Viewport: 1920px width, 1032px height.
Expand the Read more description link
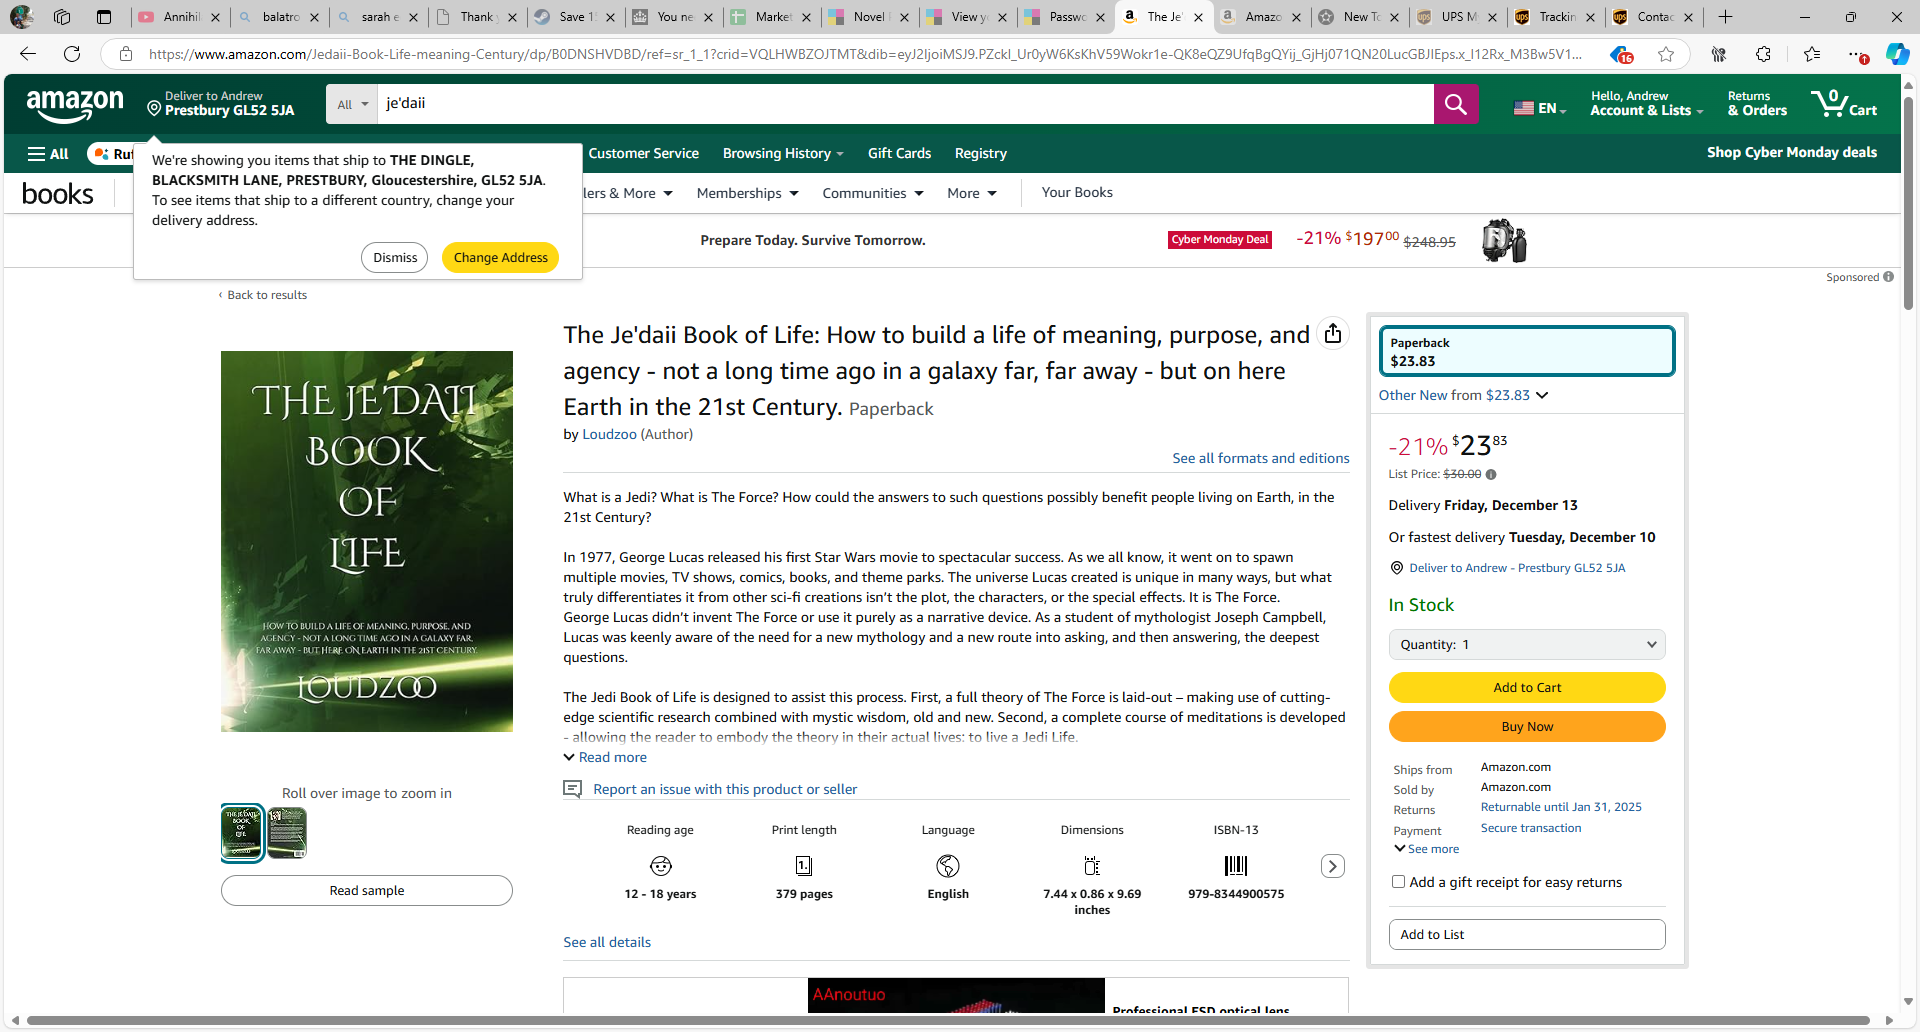point(612,758)
